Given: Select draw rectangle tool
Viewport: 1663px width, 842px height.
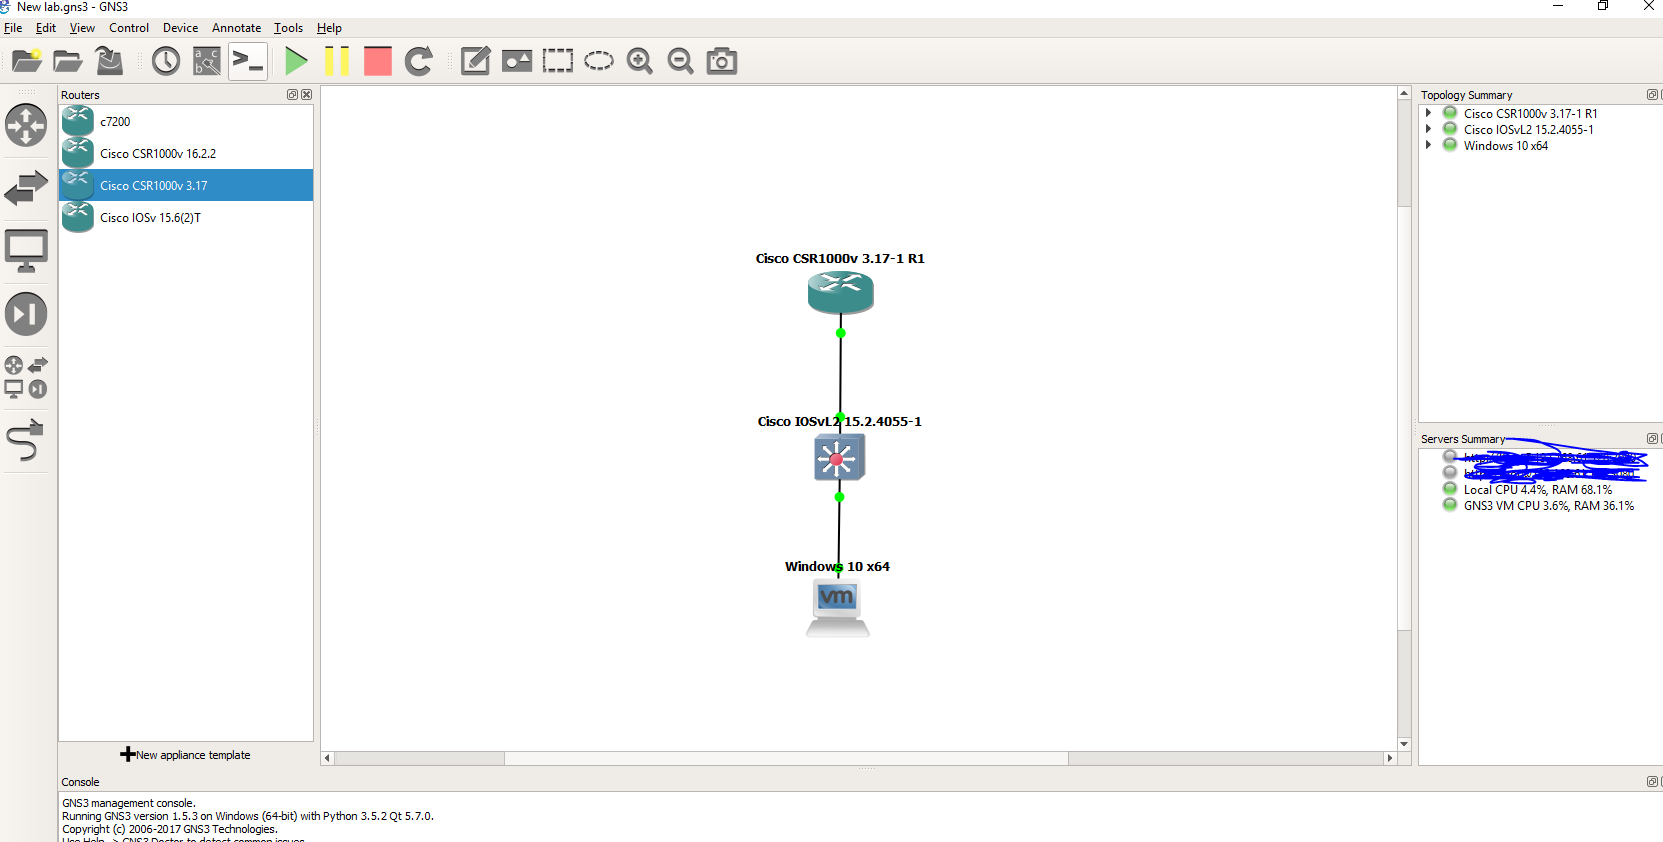Looking at the screenshot, I should click(558, 61).
